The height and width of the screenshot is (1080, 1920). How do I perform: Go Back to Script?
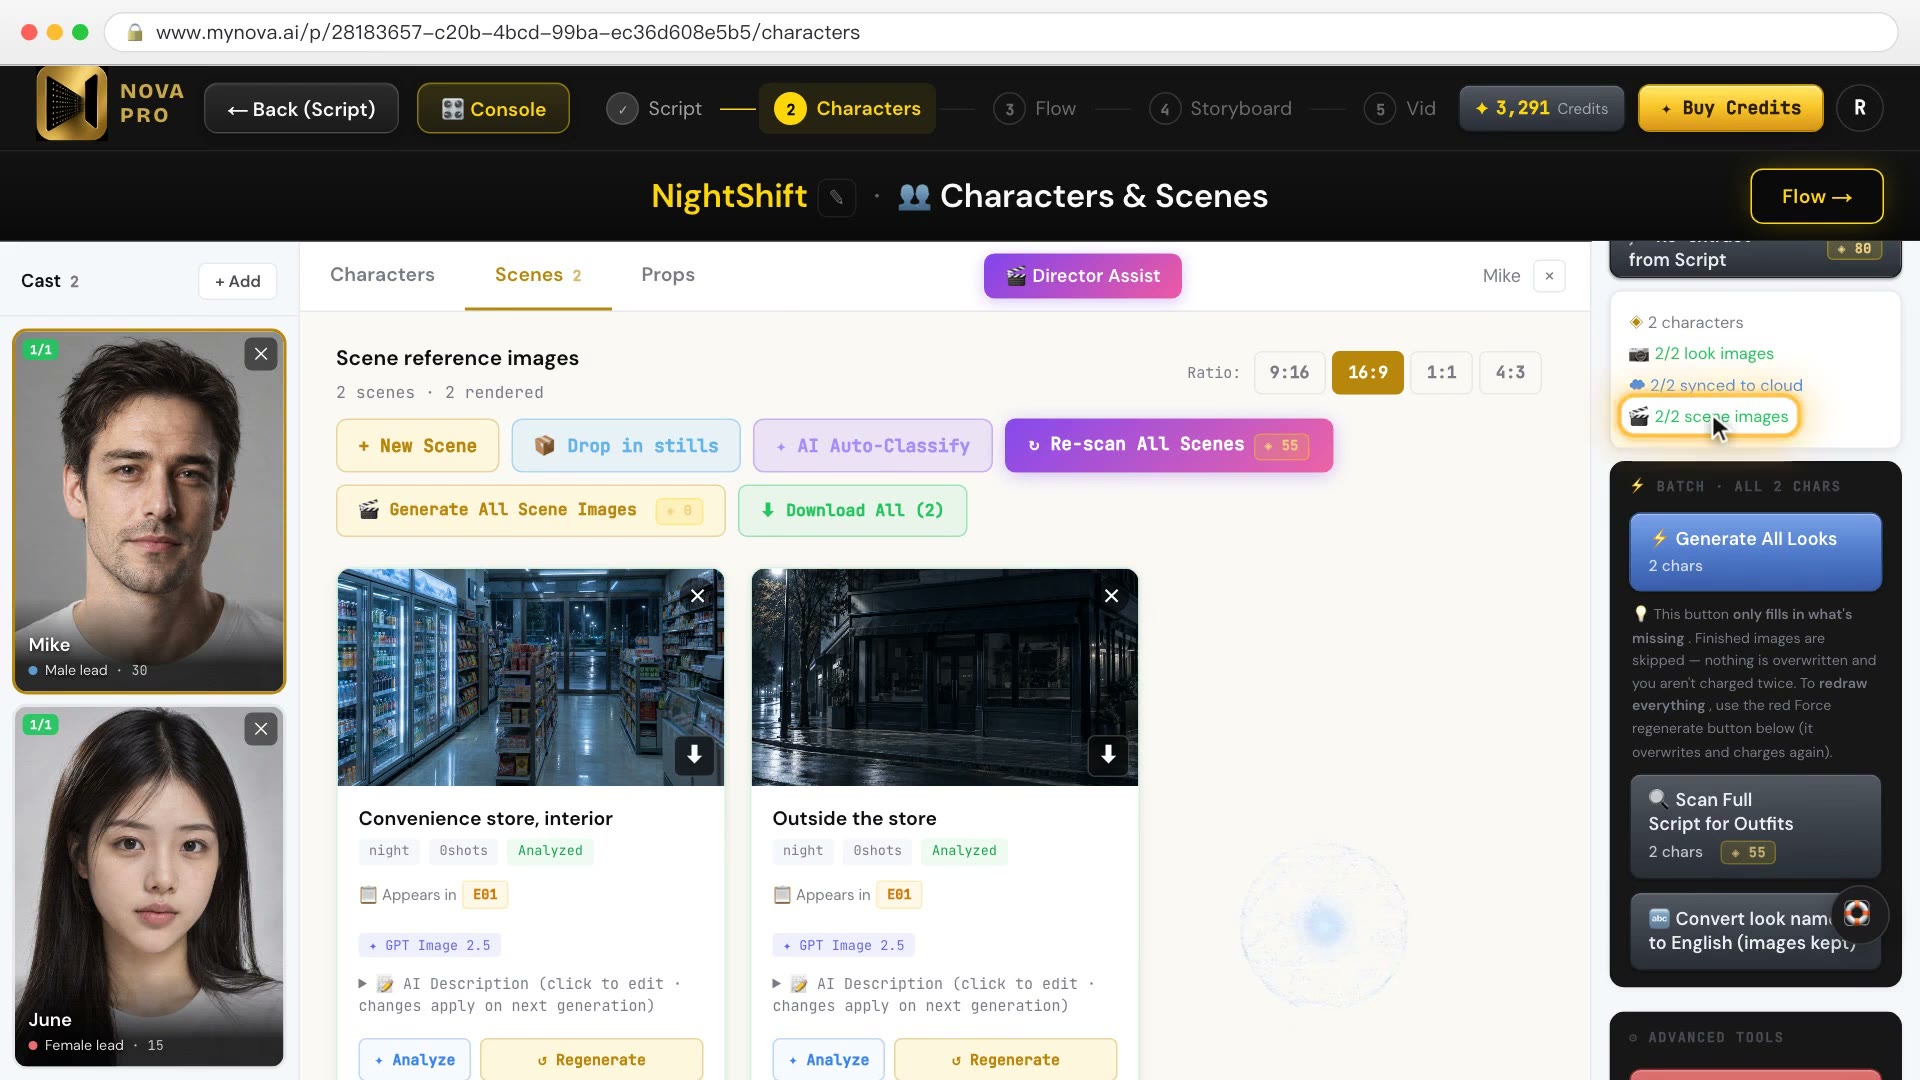[x=301, y=109]
